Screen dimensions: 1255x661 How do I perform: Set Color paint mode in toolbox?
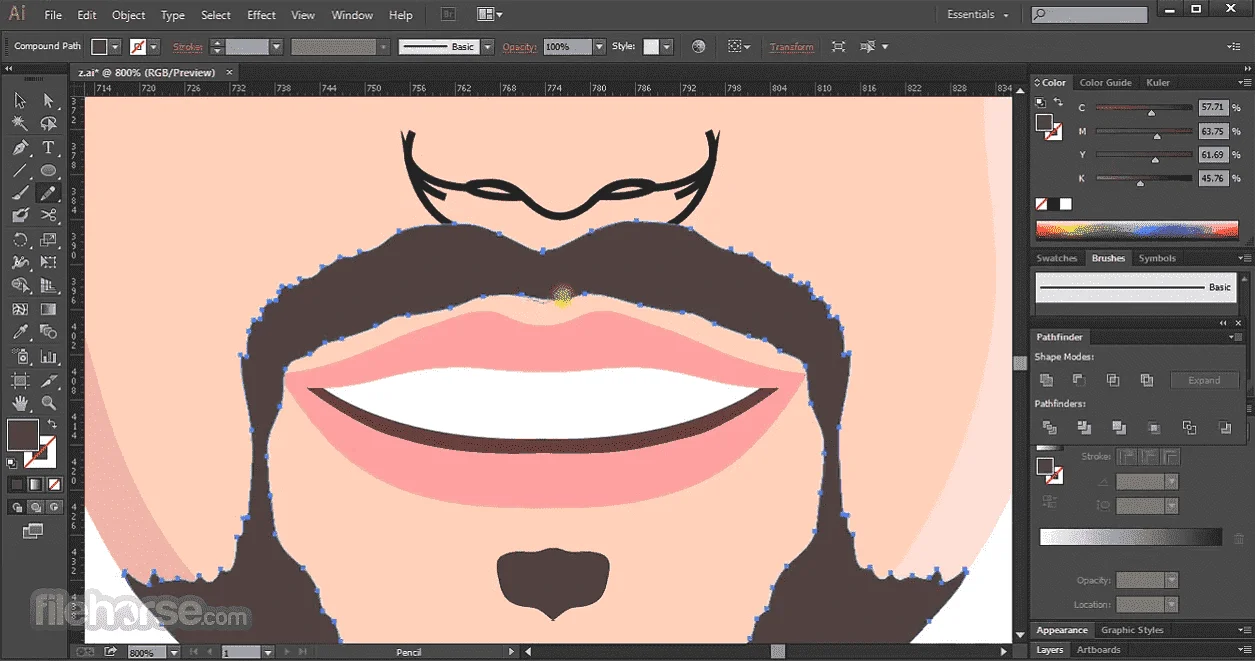coord(17,484)
